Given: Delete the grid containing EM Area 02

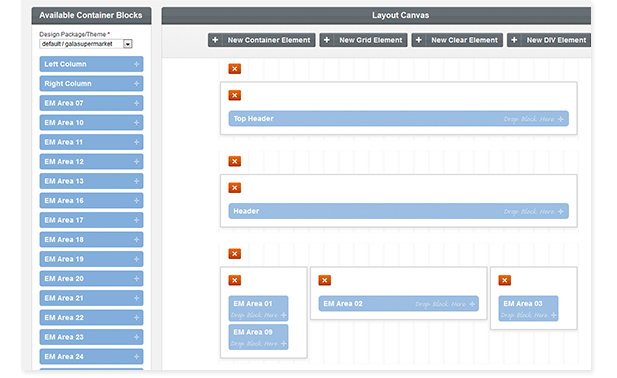Looking at the screenshot, I should 325,280.
